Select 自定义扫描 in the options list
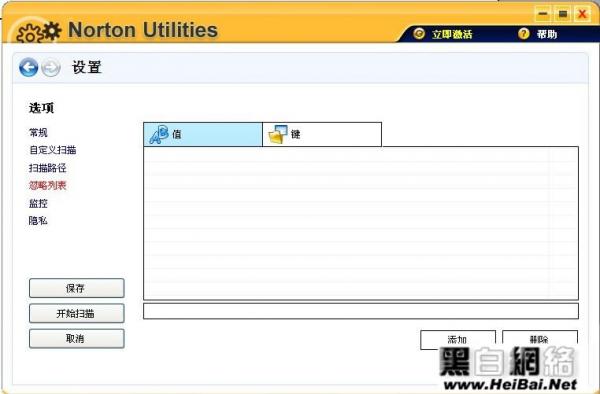Screen dimensions: 600x394 point(52,150)
